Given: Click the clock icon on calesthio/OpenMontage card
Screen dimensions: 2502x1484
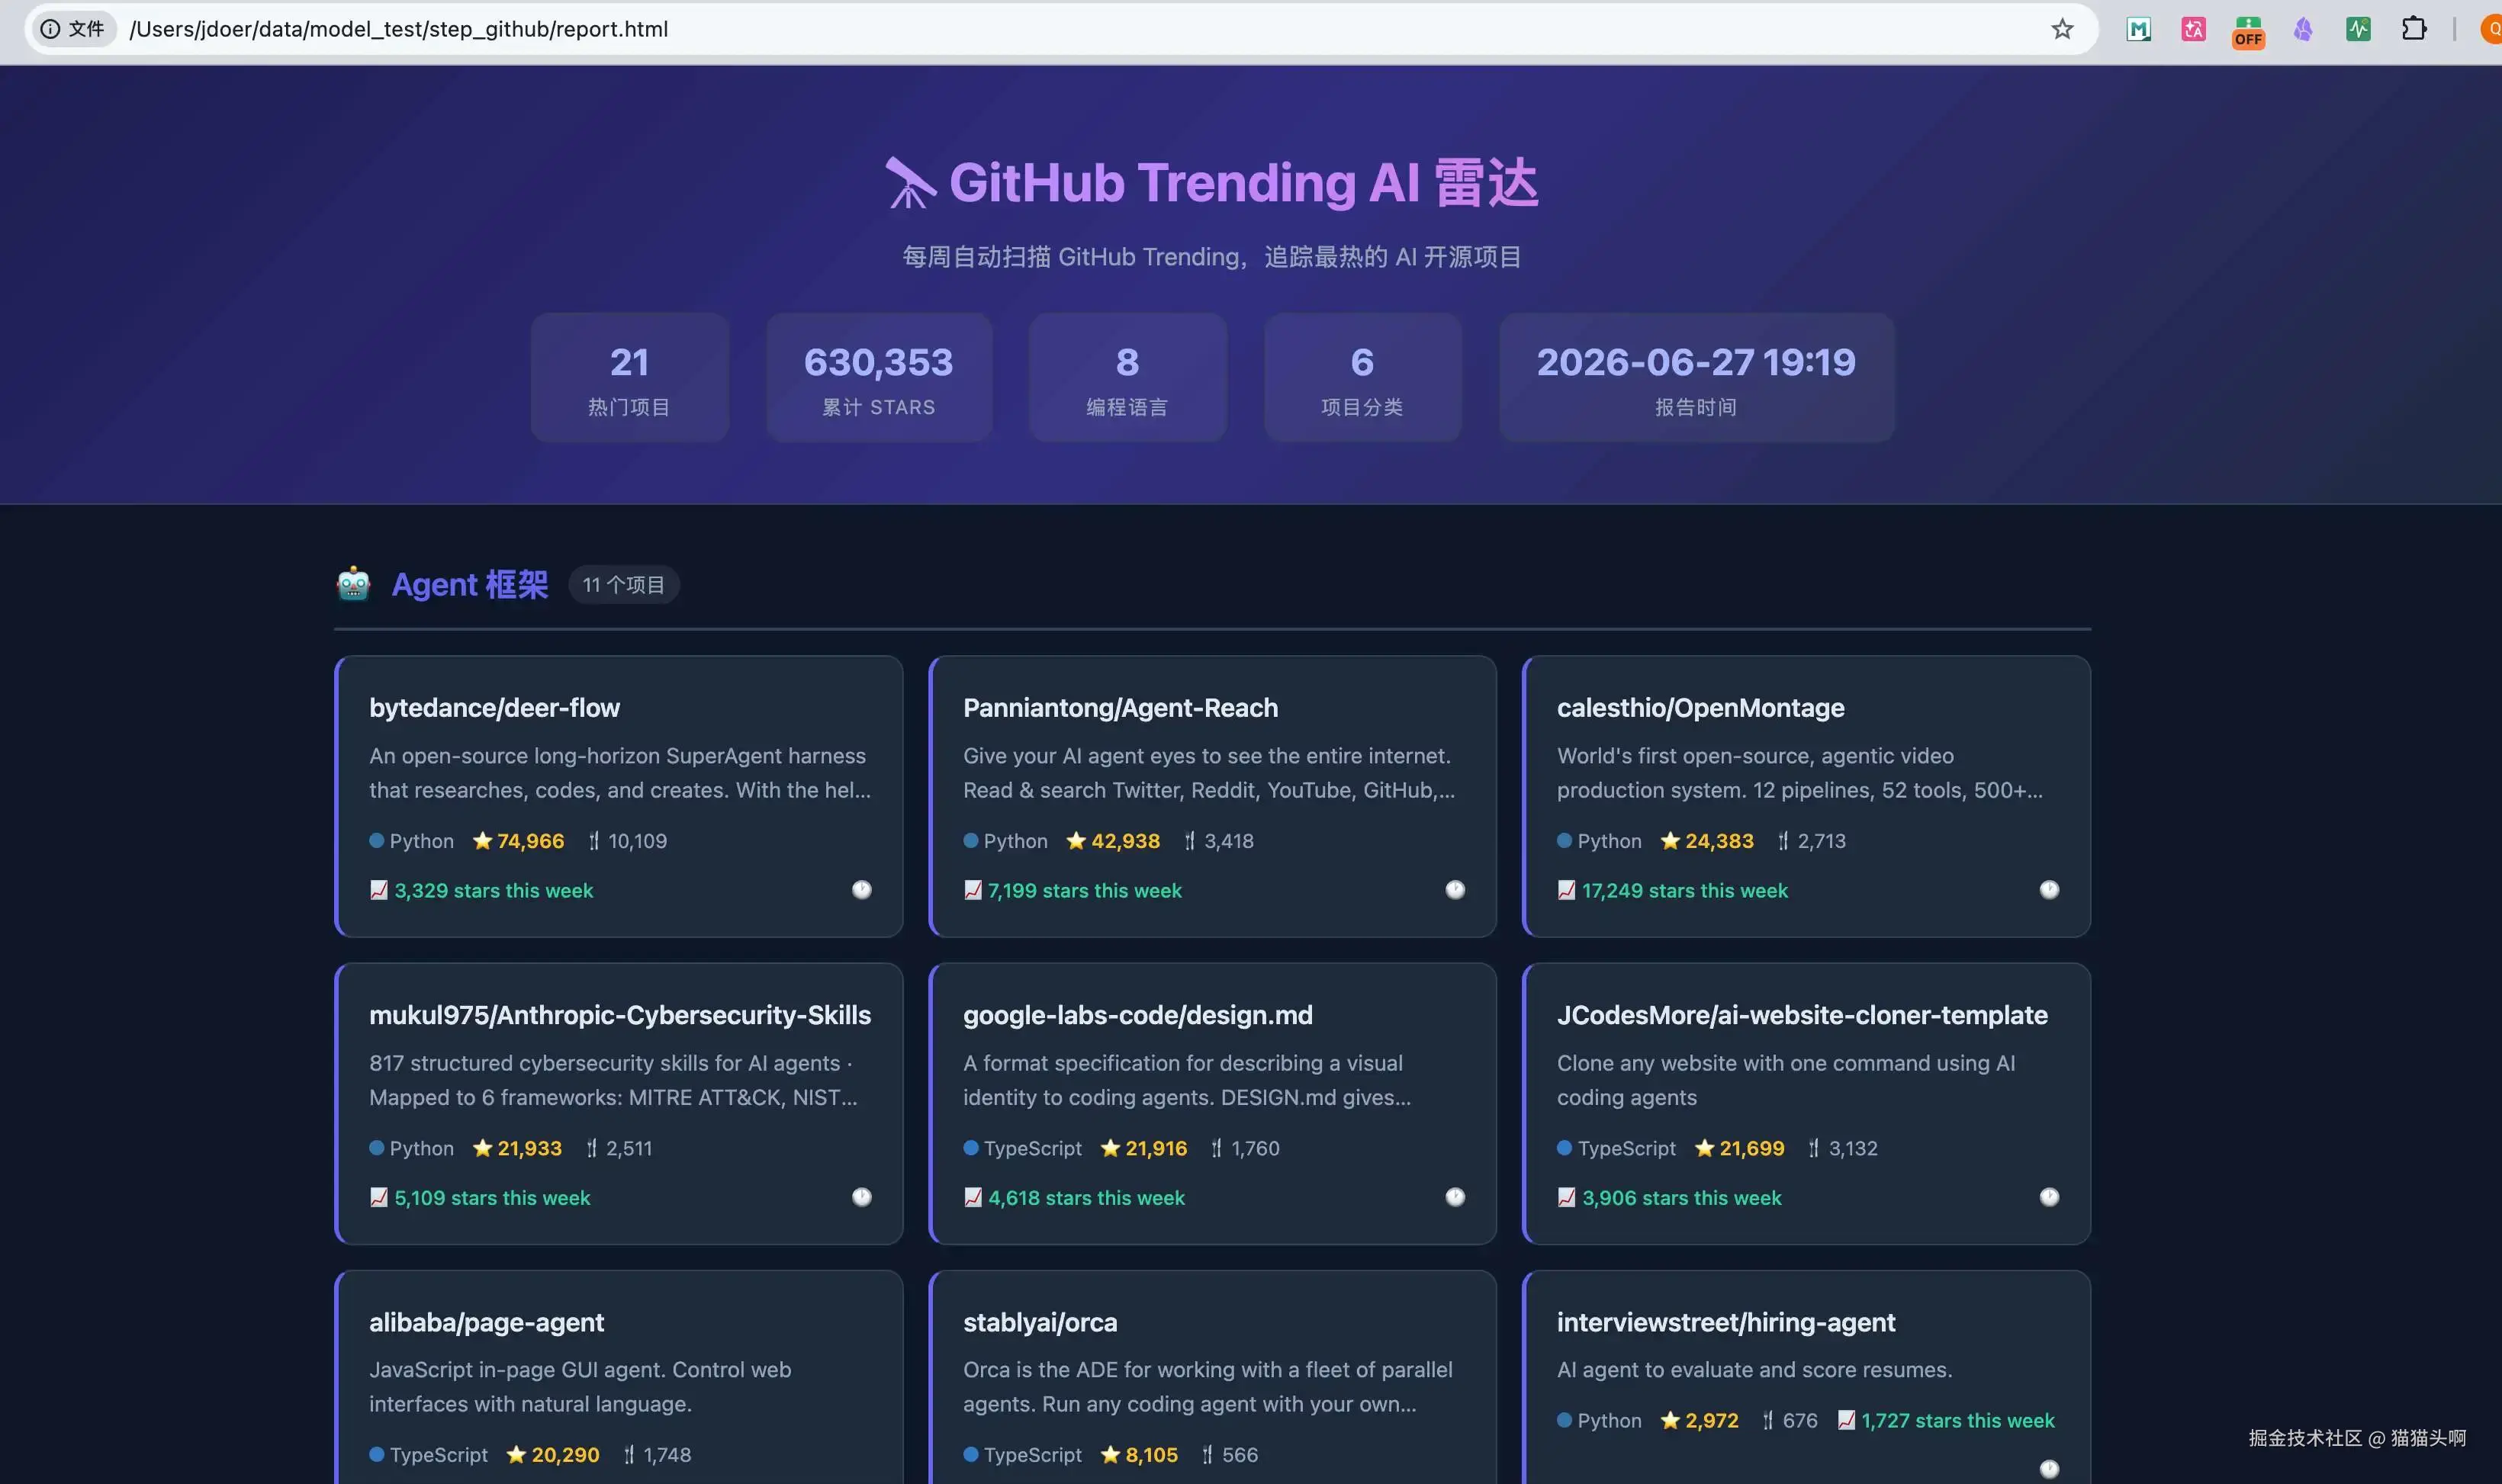Looking at the screenshot, I should (x=2049, y=890).
